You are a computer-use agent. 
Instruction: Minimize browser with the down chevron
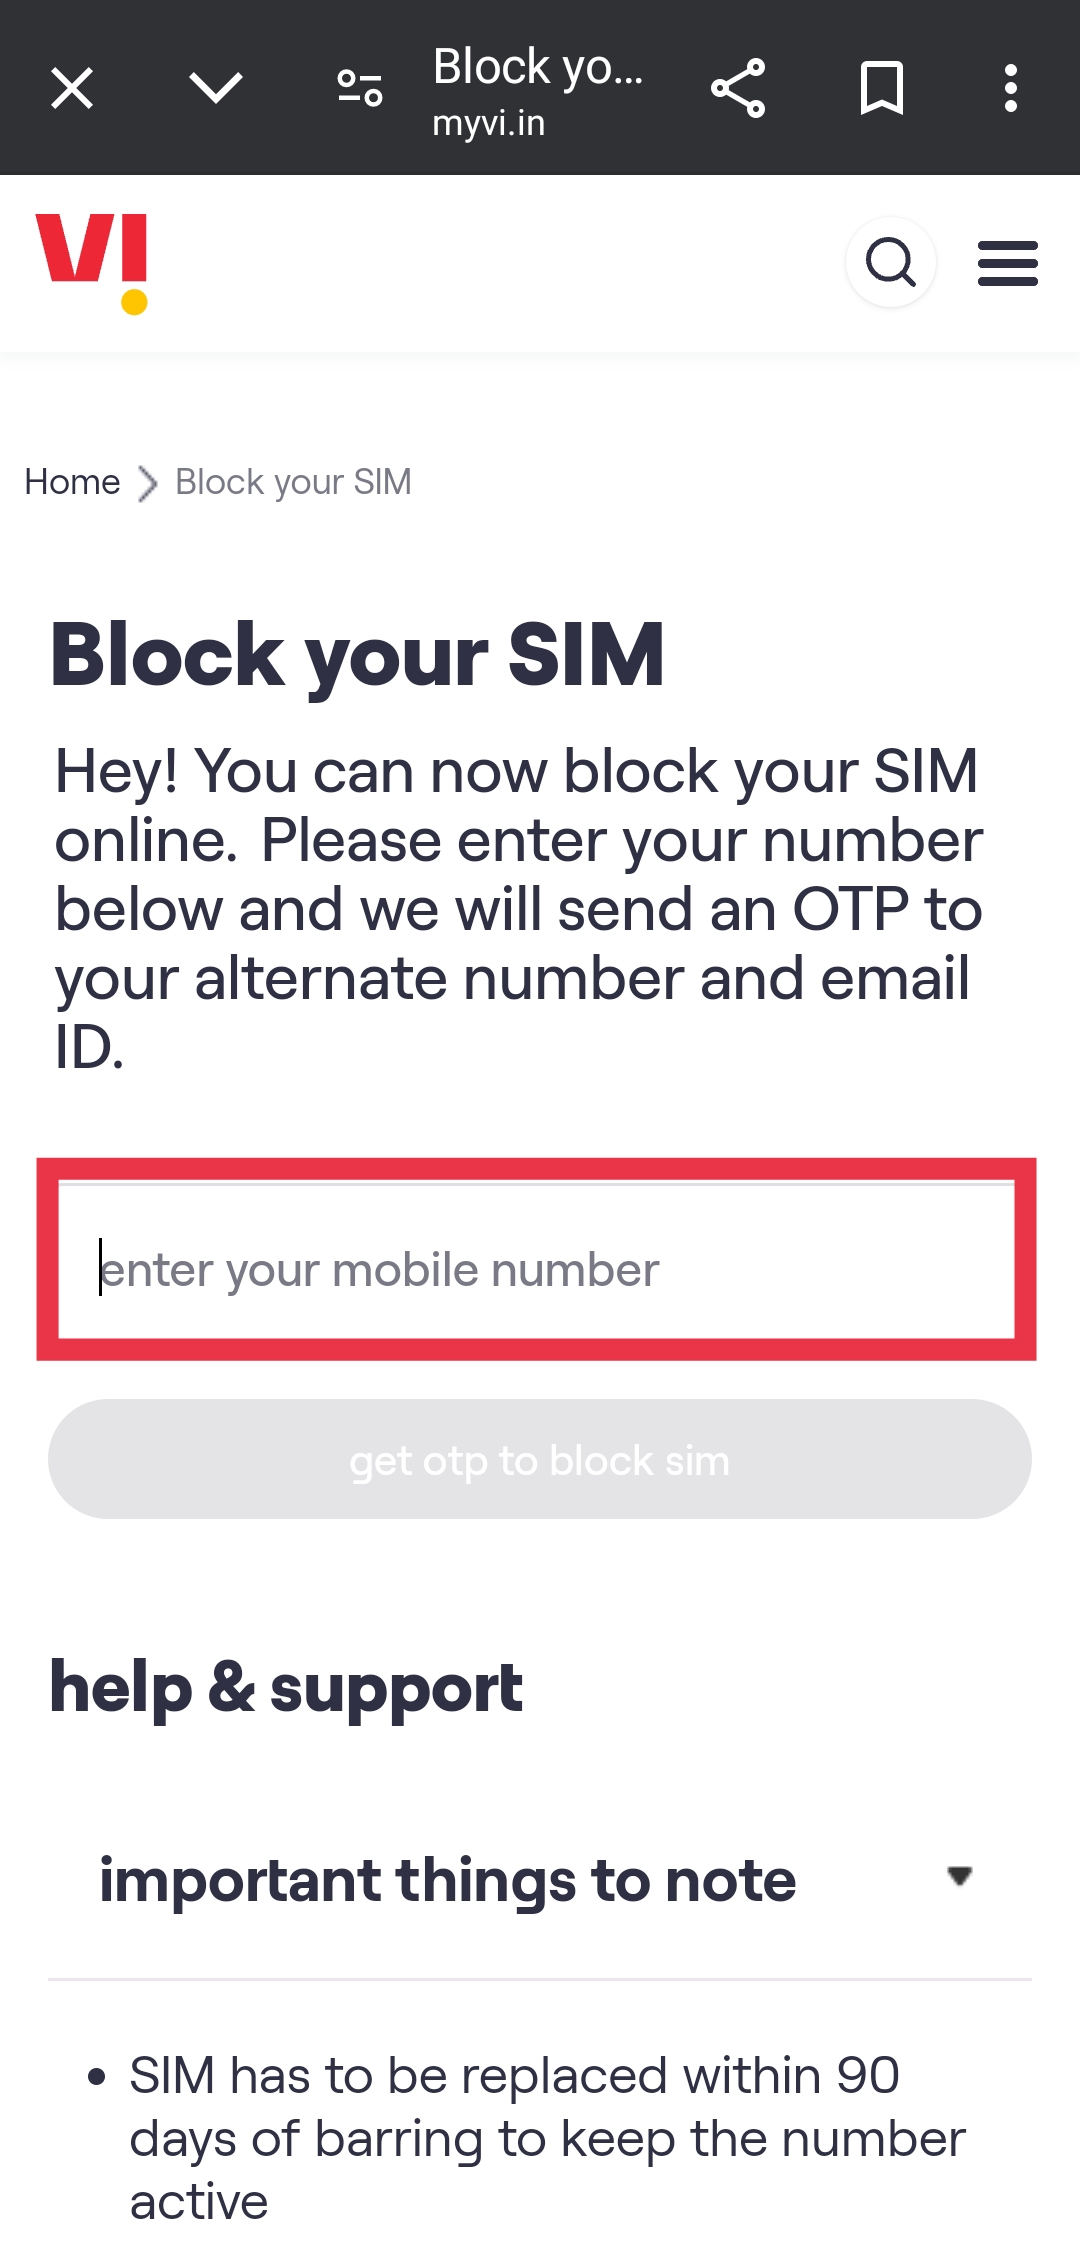click(x=216, y=88)
